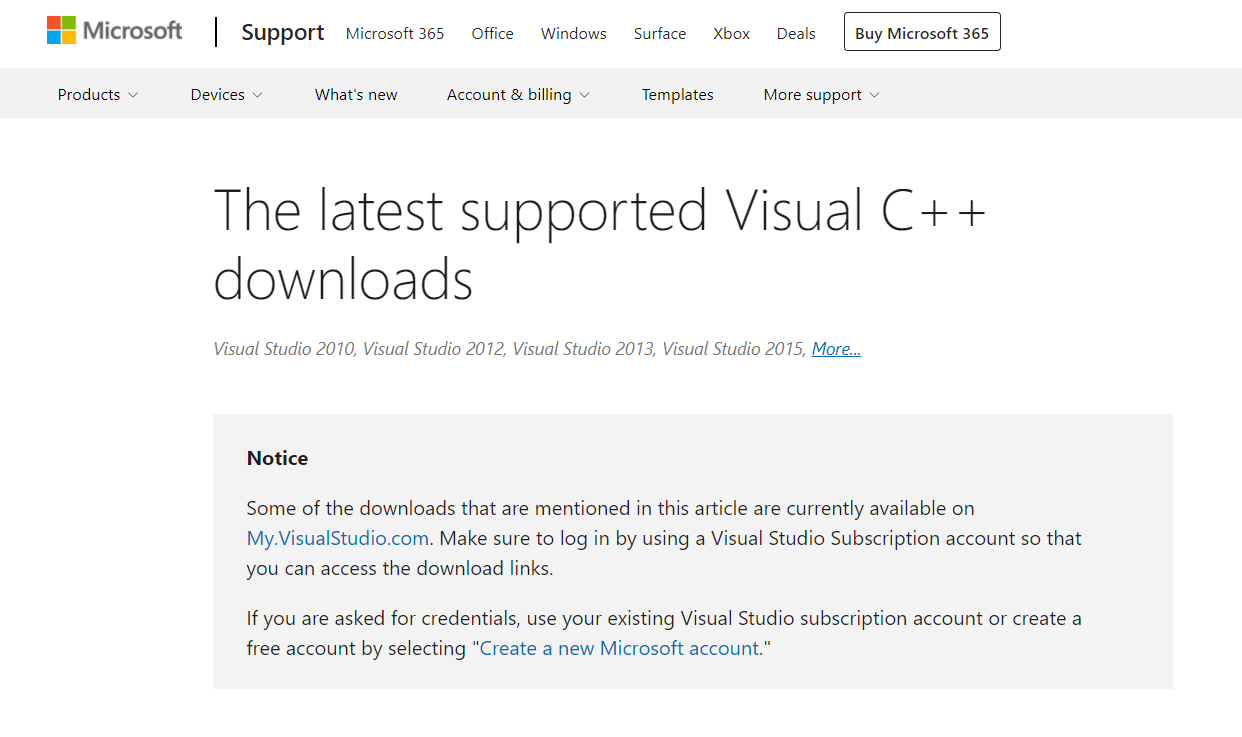Select Xbox in the top navigation

[x=732, y=33]
